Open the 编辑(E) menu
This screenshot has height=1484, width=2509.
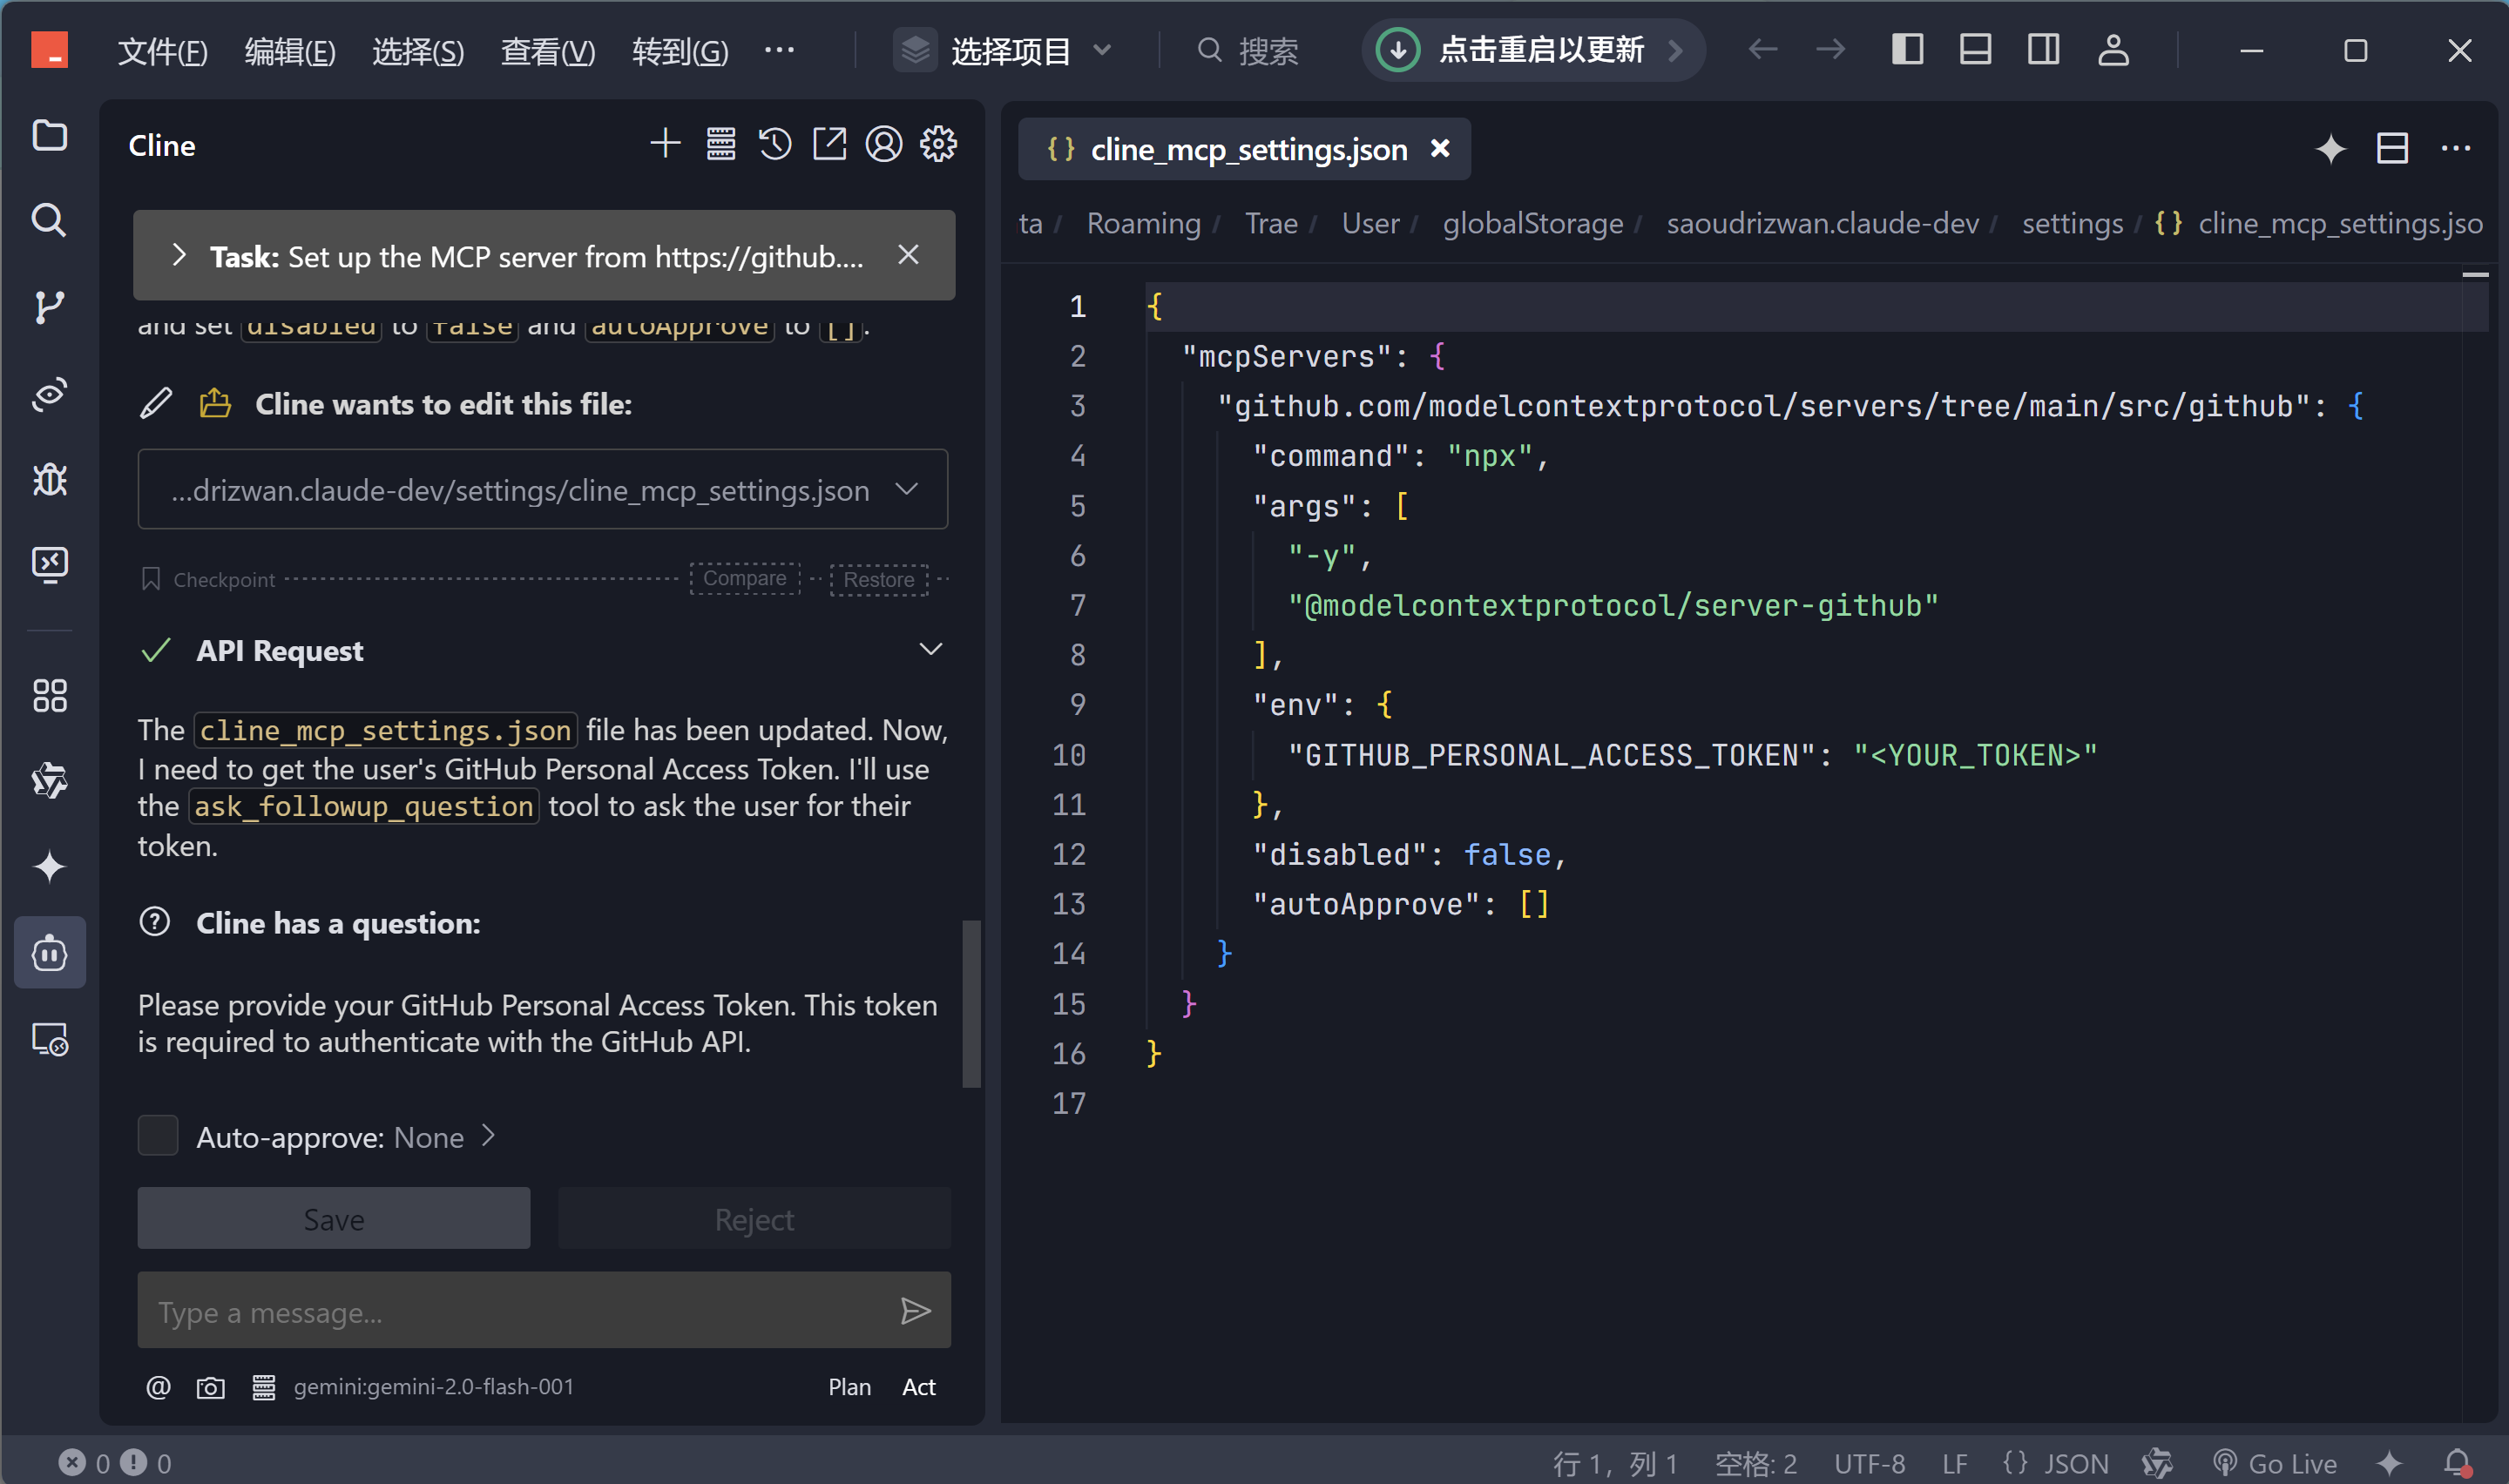tap(290, 51)
